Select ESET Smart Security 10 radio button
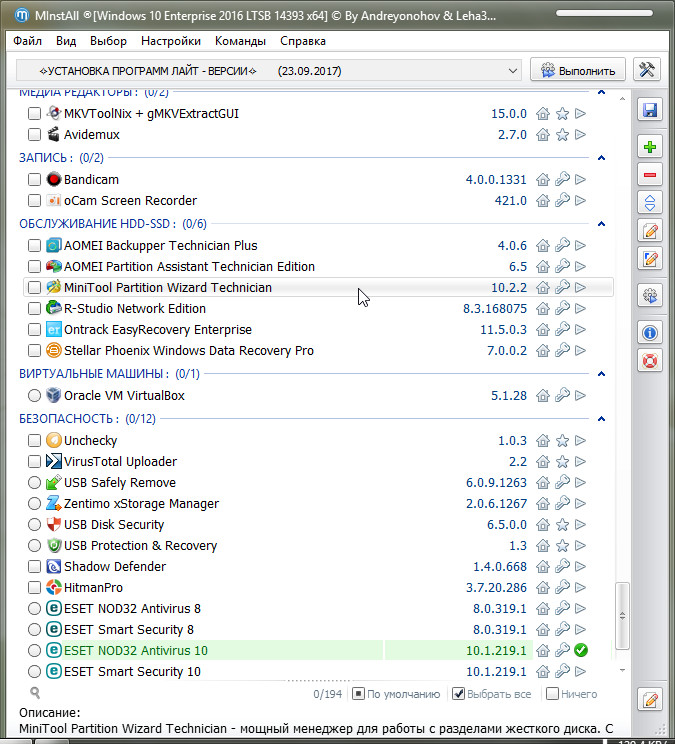The width and height of the screenshot is (675, 744). pos(35,672)
